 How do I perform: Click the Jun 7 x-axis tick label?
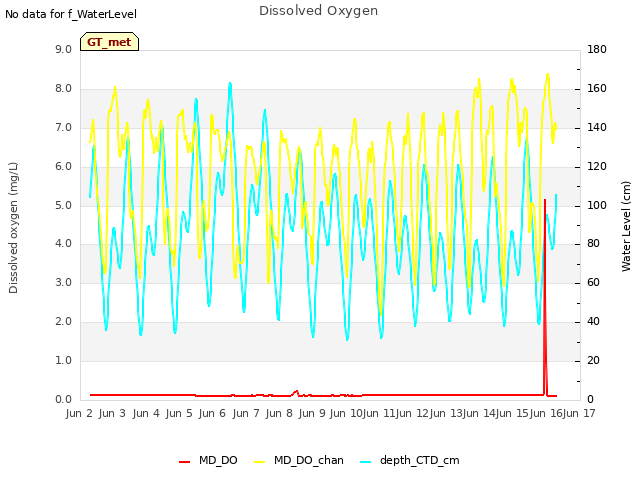(x=246, y=413)
